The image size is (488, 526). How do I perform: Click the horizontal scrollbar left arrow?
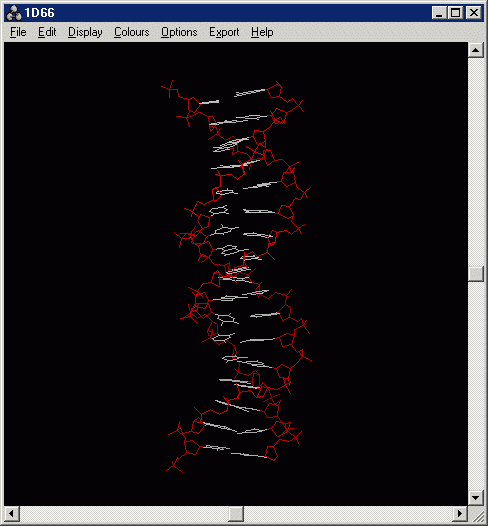[x=11, y=514]
